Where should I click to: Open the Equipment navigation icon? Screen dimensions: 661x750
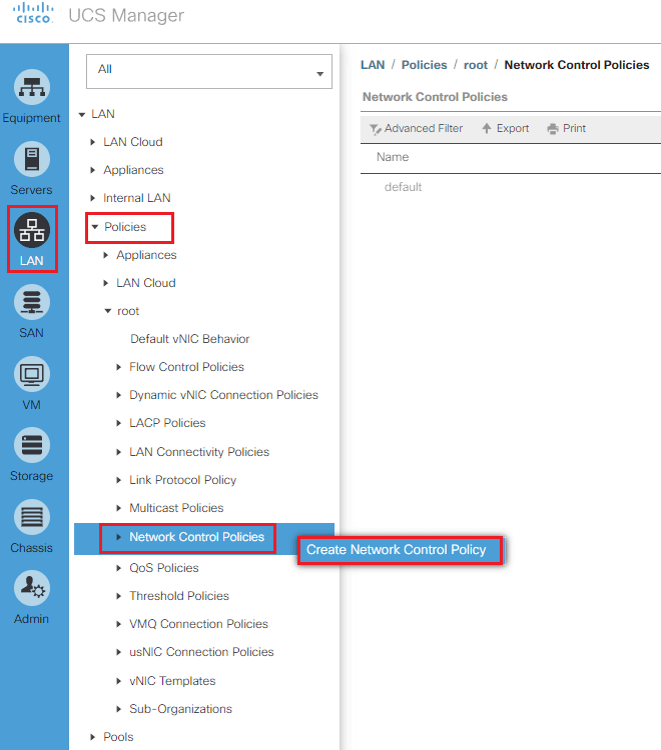tap(32, 88)
